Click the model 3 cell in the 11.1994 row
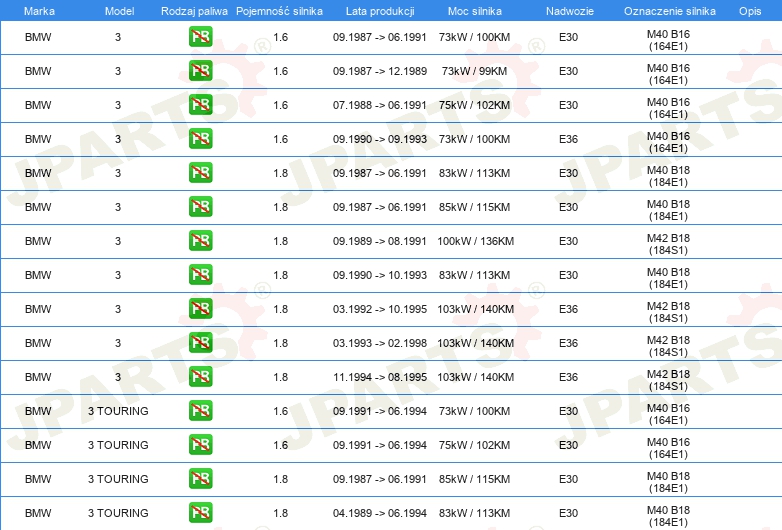Screen dimensions: 782x530 pyautogui.click(x=118, y=377)
